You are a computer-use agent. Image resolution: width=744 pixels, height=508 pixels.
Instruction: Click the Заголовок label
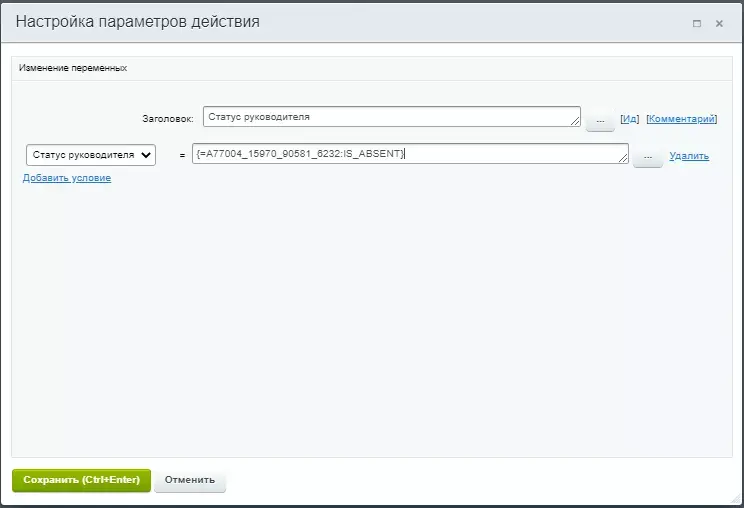point(168,119)
